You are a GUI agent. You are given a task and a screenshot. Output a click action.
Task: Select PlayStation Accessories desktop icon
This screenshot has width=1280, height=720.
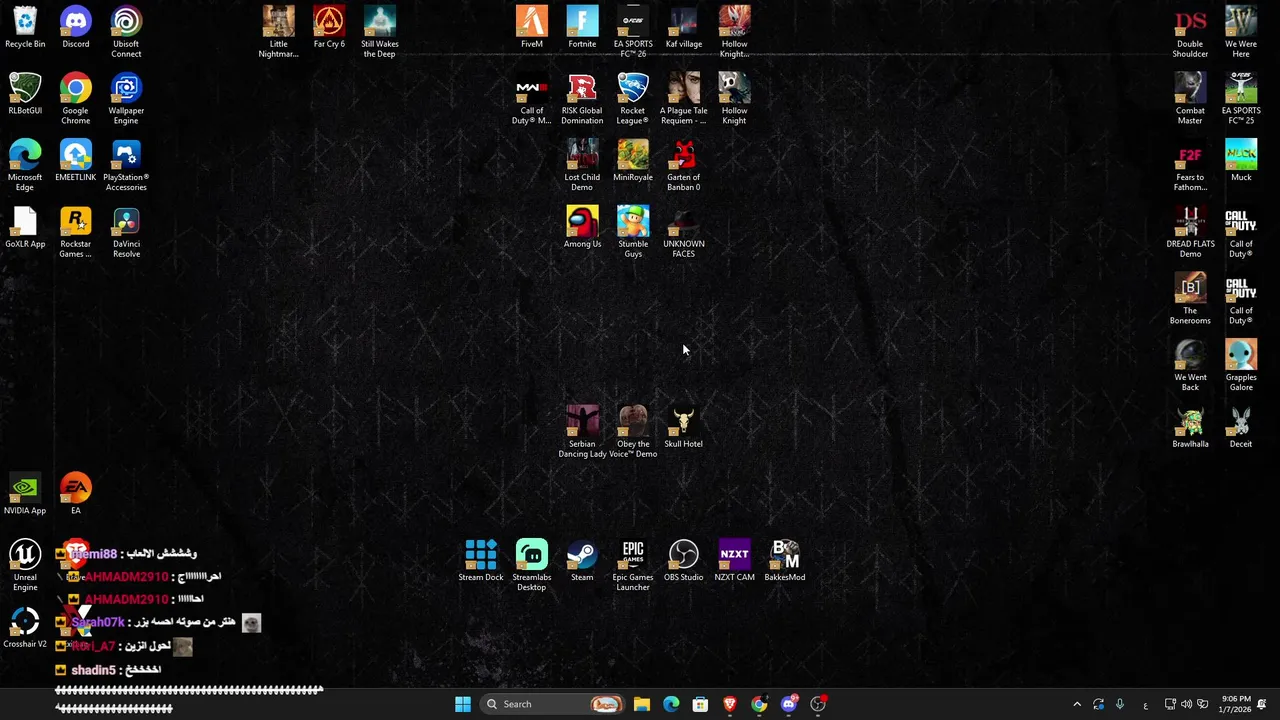126,166
